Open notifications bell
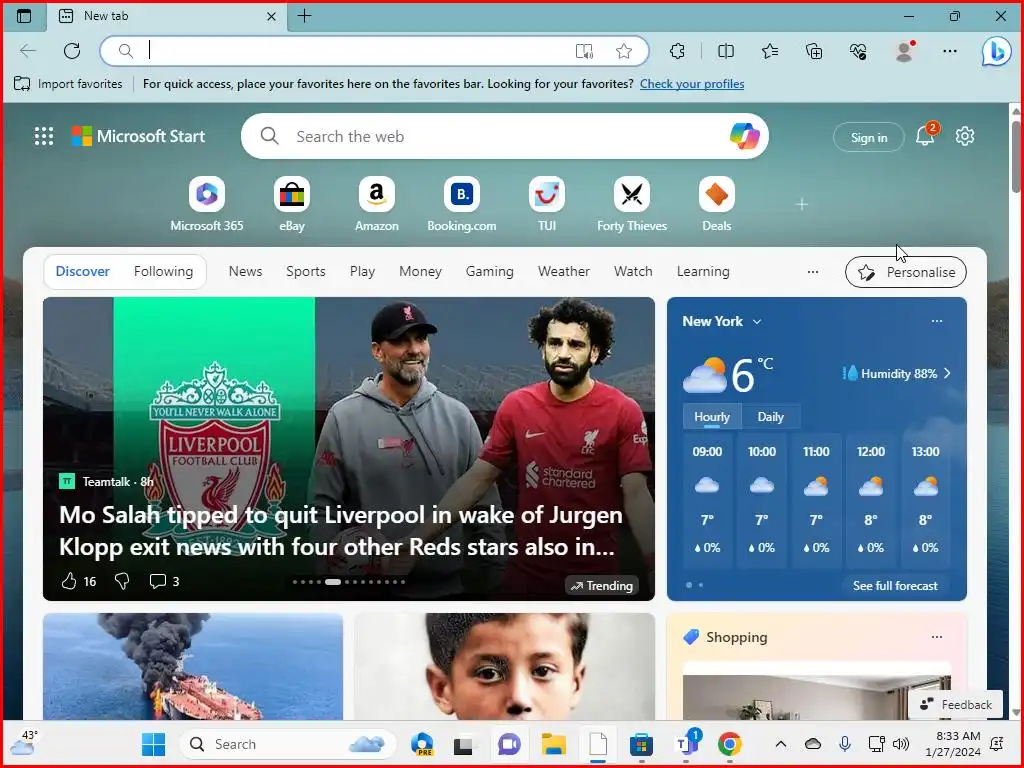 coord(925,135)
